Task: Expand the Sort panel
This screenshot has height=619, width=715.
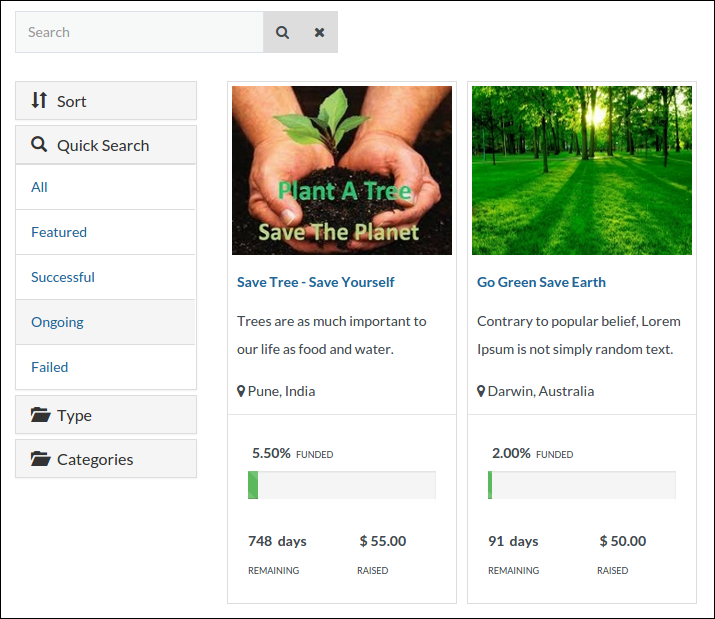Action: (x=106, y=101)
